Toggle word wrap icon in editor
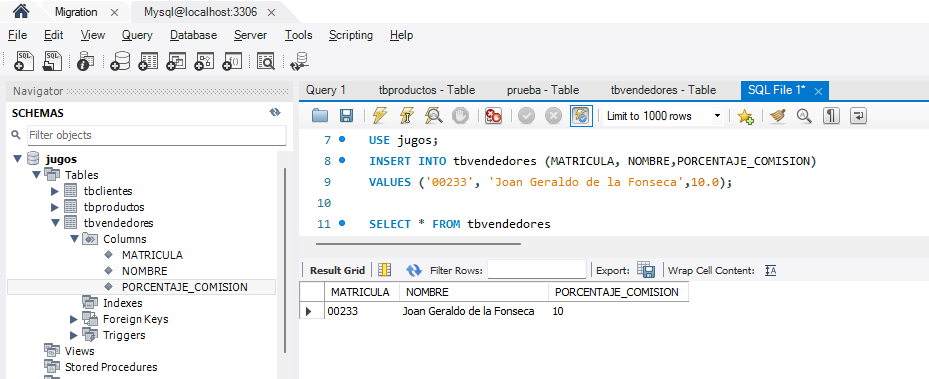Screen dimensions: 929x379 [x=858, y=115]
